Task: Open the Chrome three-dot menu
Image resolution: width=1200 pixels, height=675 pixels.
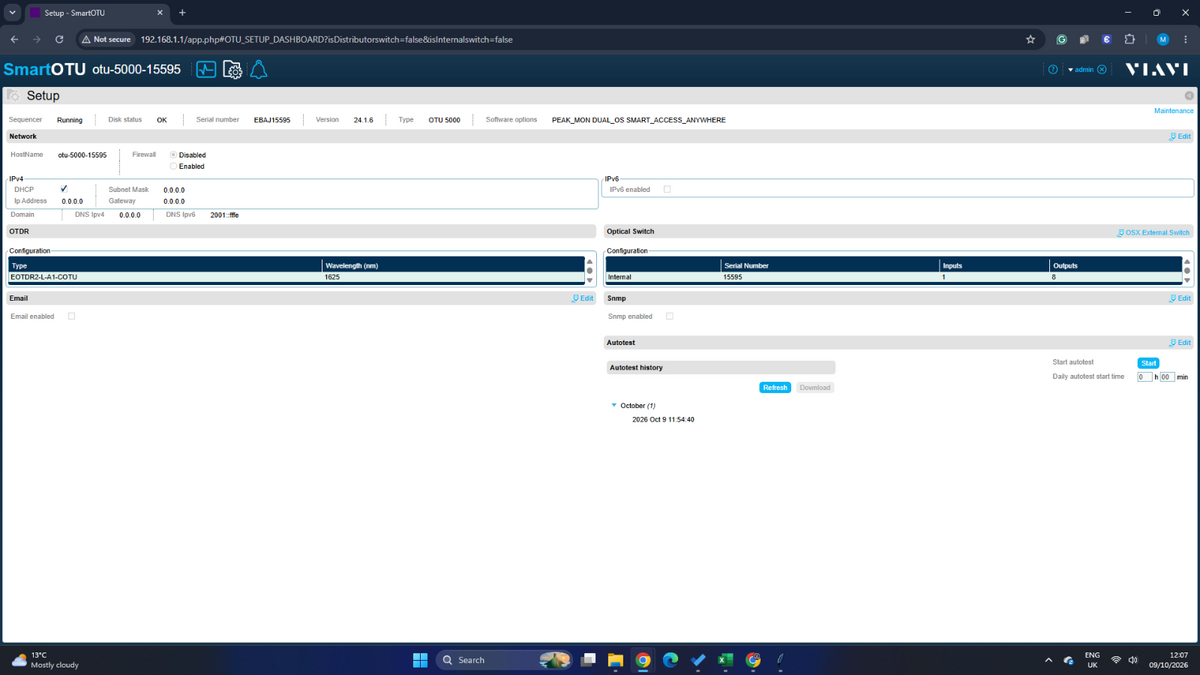Action: [x=1185, y=39]
